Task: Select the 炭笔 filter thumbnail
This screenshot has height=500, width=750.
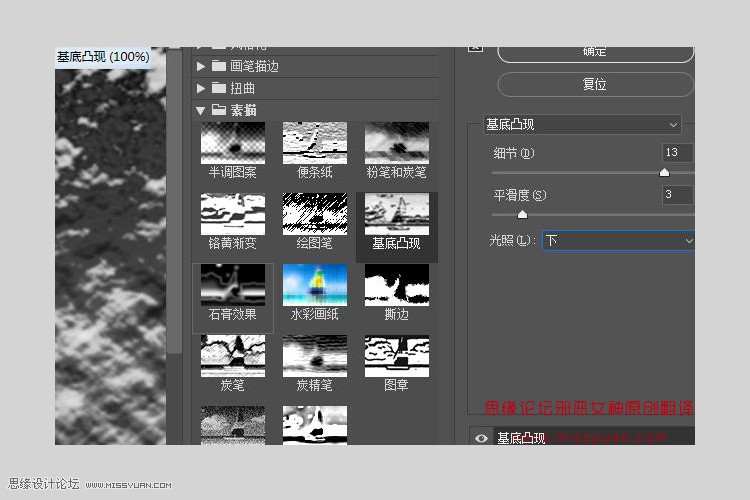Action: [x=233, y=356]
